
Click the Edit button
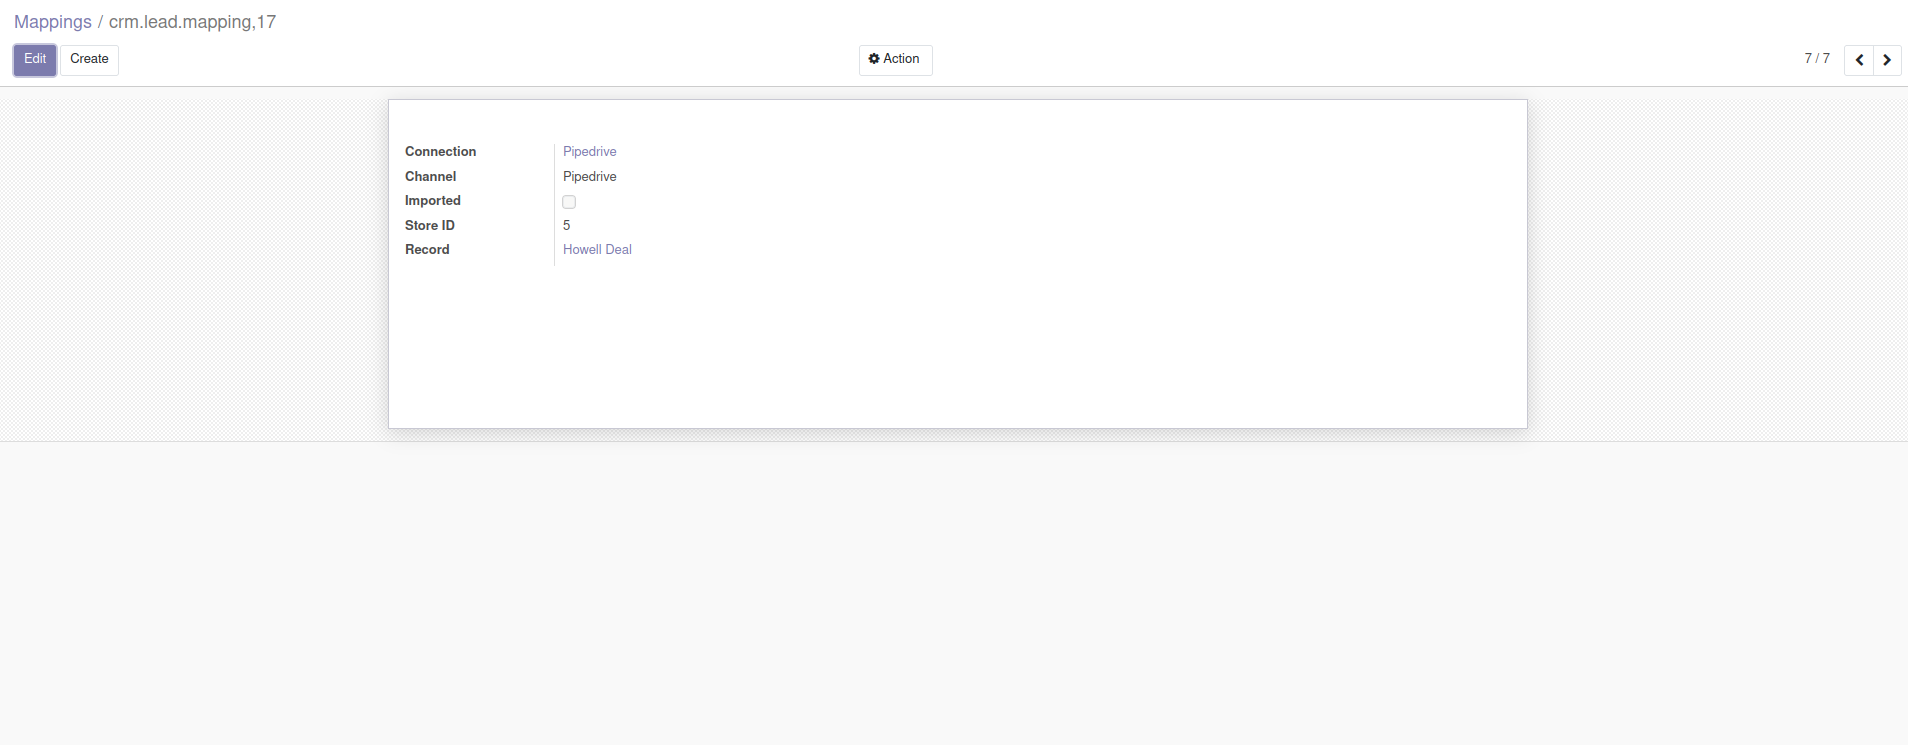pos(35,60)
